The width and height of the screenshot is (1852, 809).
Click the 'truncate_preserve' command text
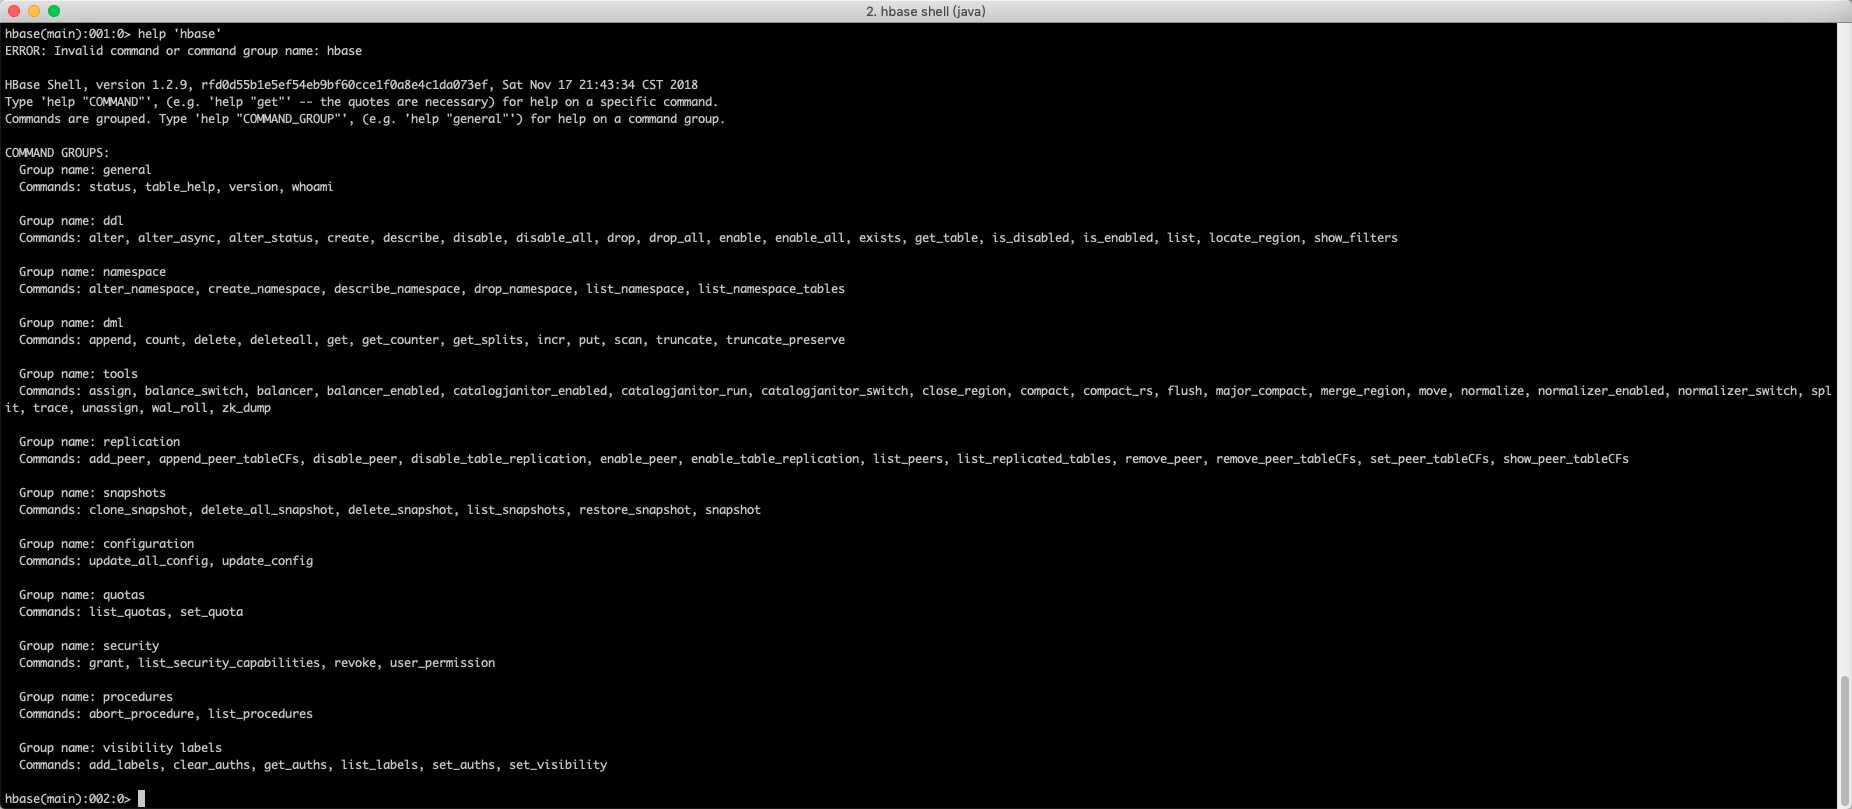785,340
